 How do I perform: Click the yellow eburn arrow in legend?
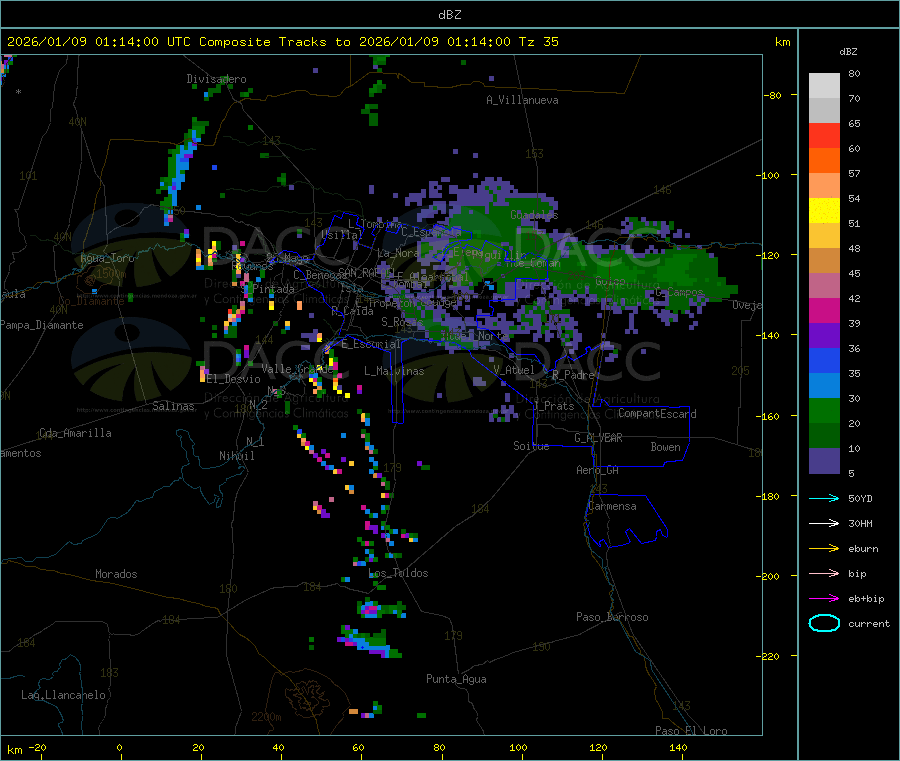(824, 548)
